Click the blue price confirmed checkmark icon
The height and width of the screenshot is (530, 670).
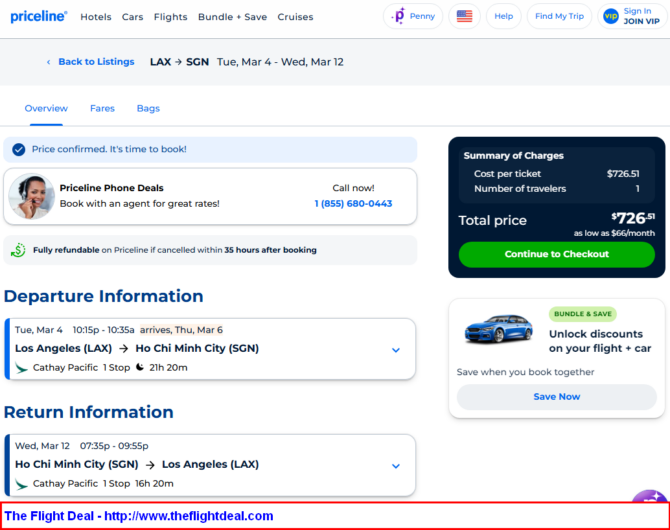point(18,150)
